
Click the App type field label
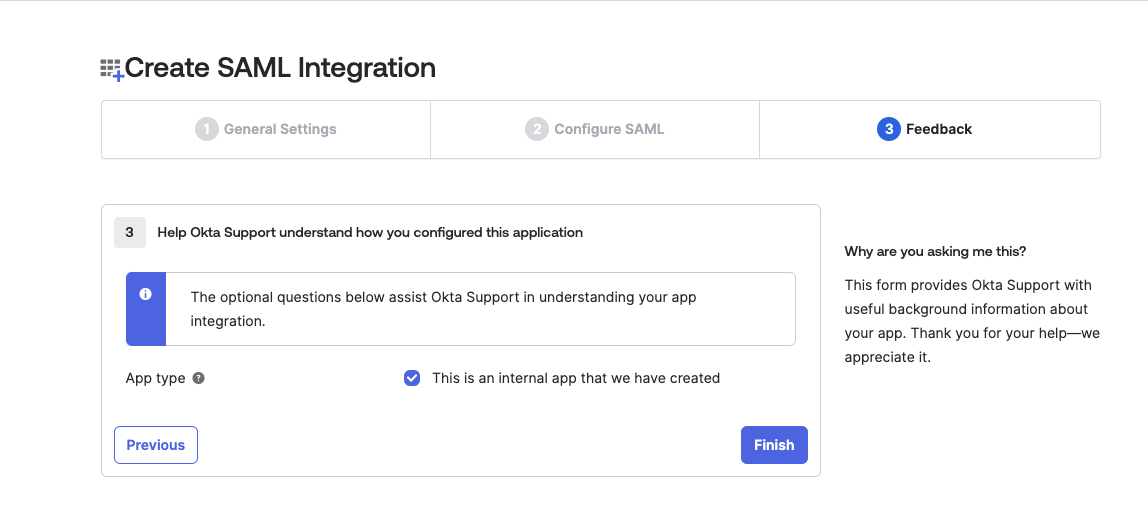(155, 378)
